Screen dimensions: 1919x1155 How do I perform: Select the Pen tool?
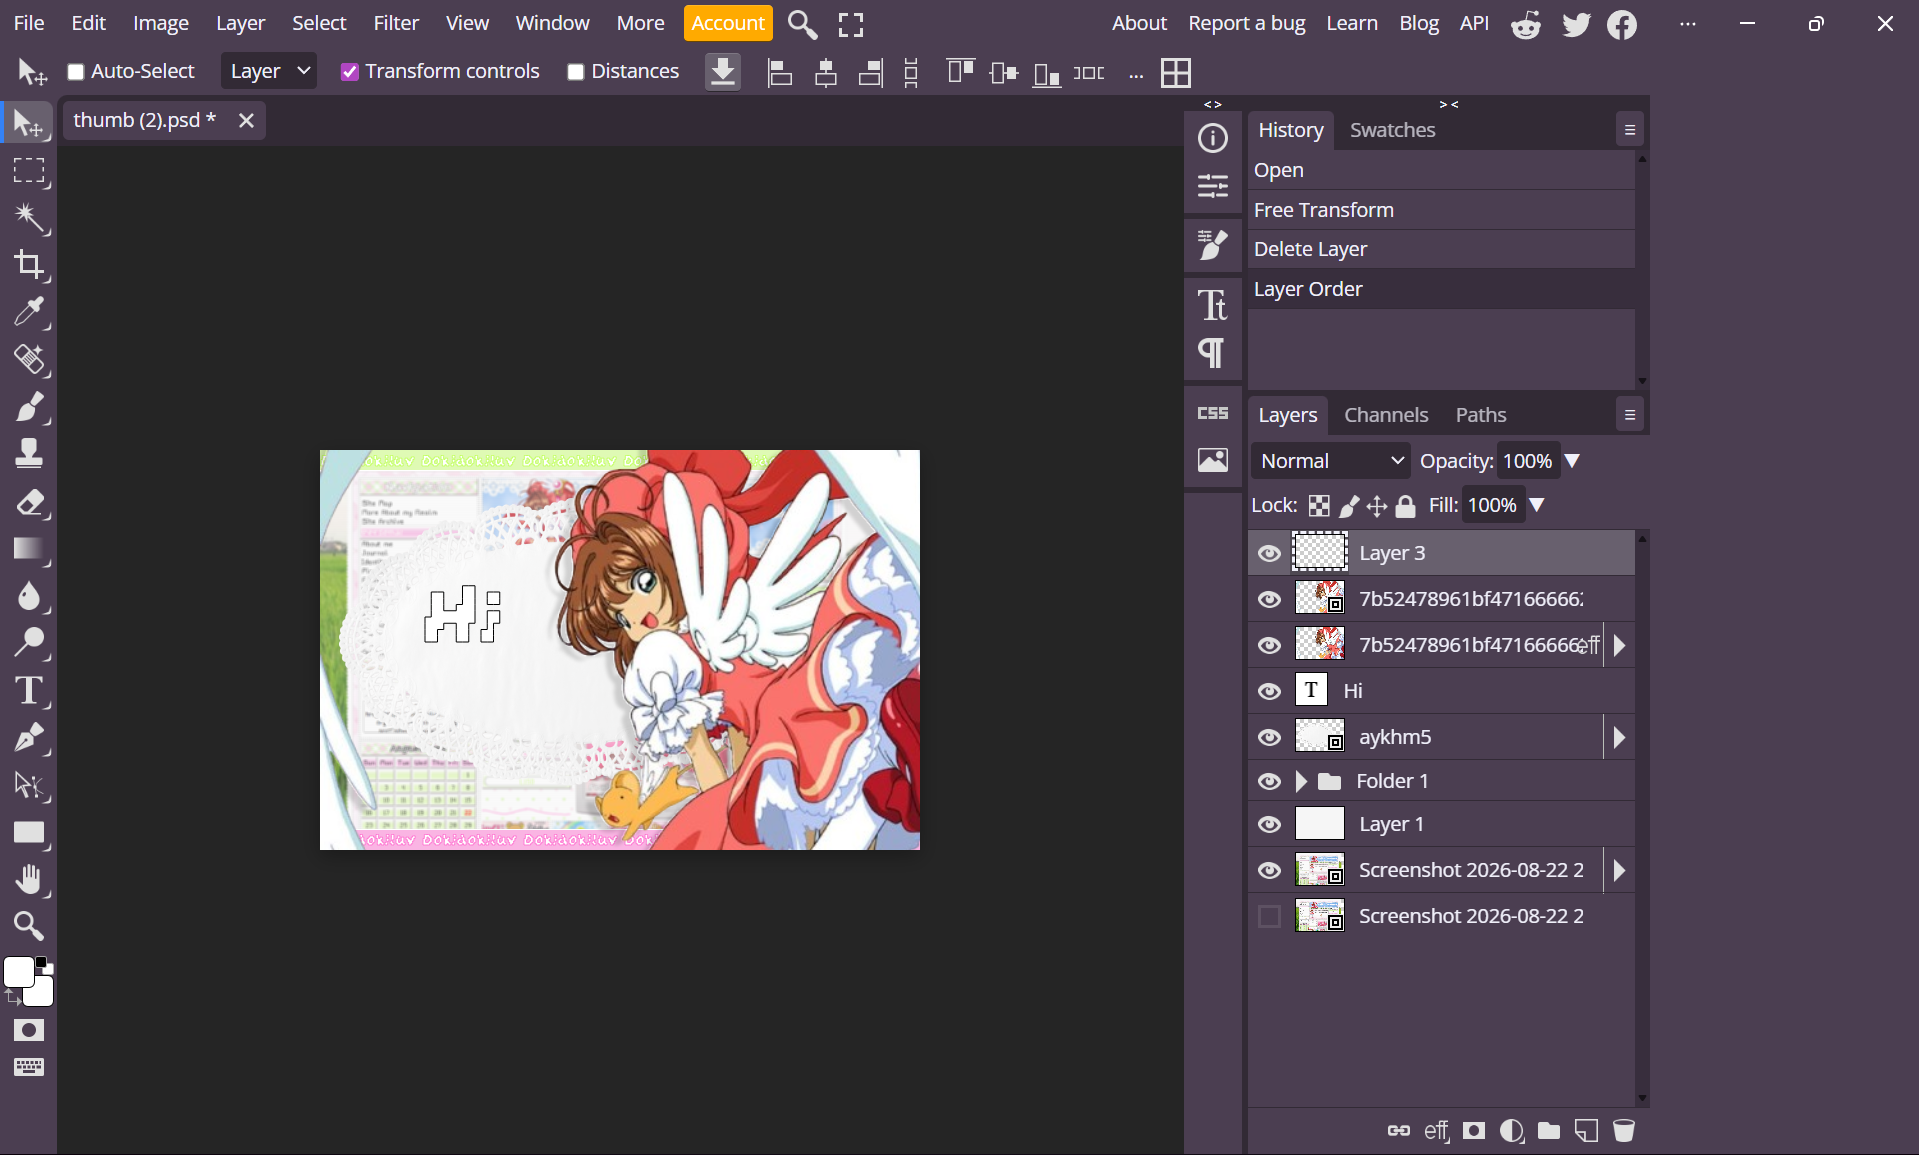(29, 737)
